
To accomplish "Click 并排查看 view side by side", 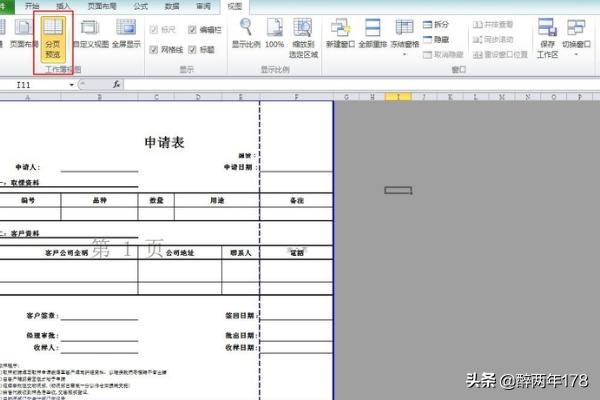I will (493, 24).
